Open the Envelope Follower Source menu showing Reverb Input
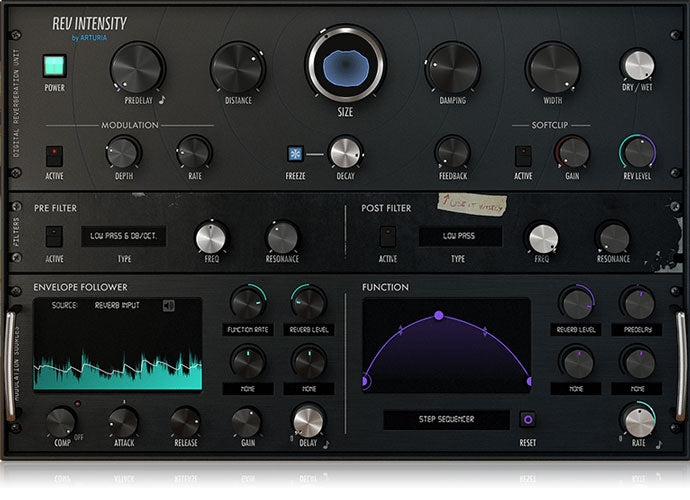Viewport: 690px width, 500px height. pyautogui.click(x=117, y=305)
